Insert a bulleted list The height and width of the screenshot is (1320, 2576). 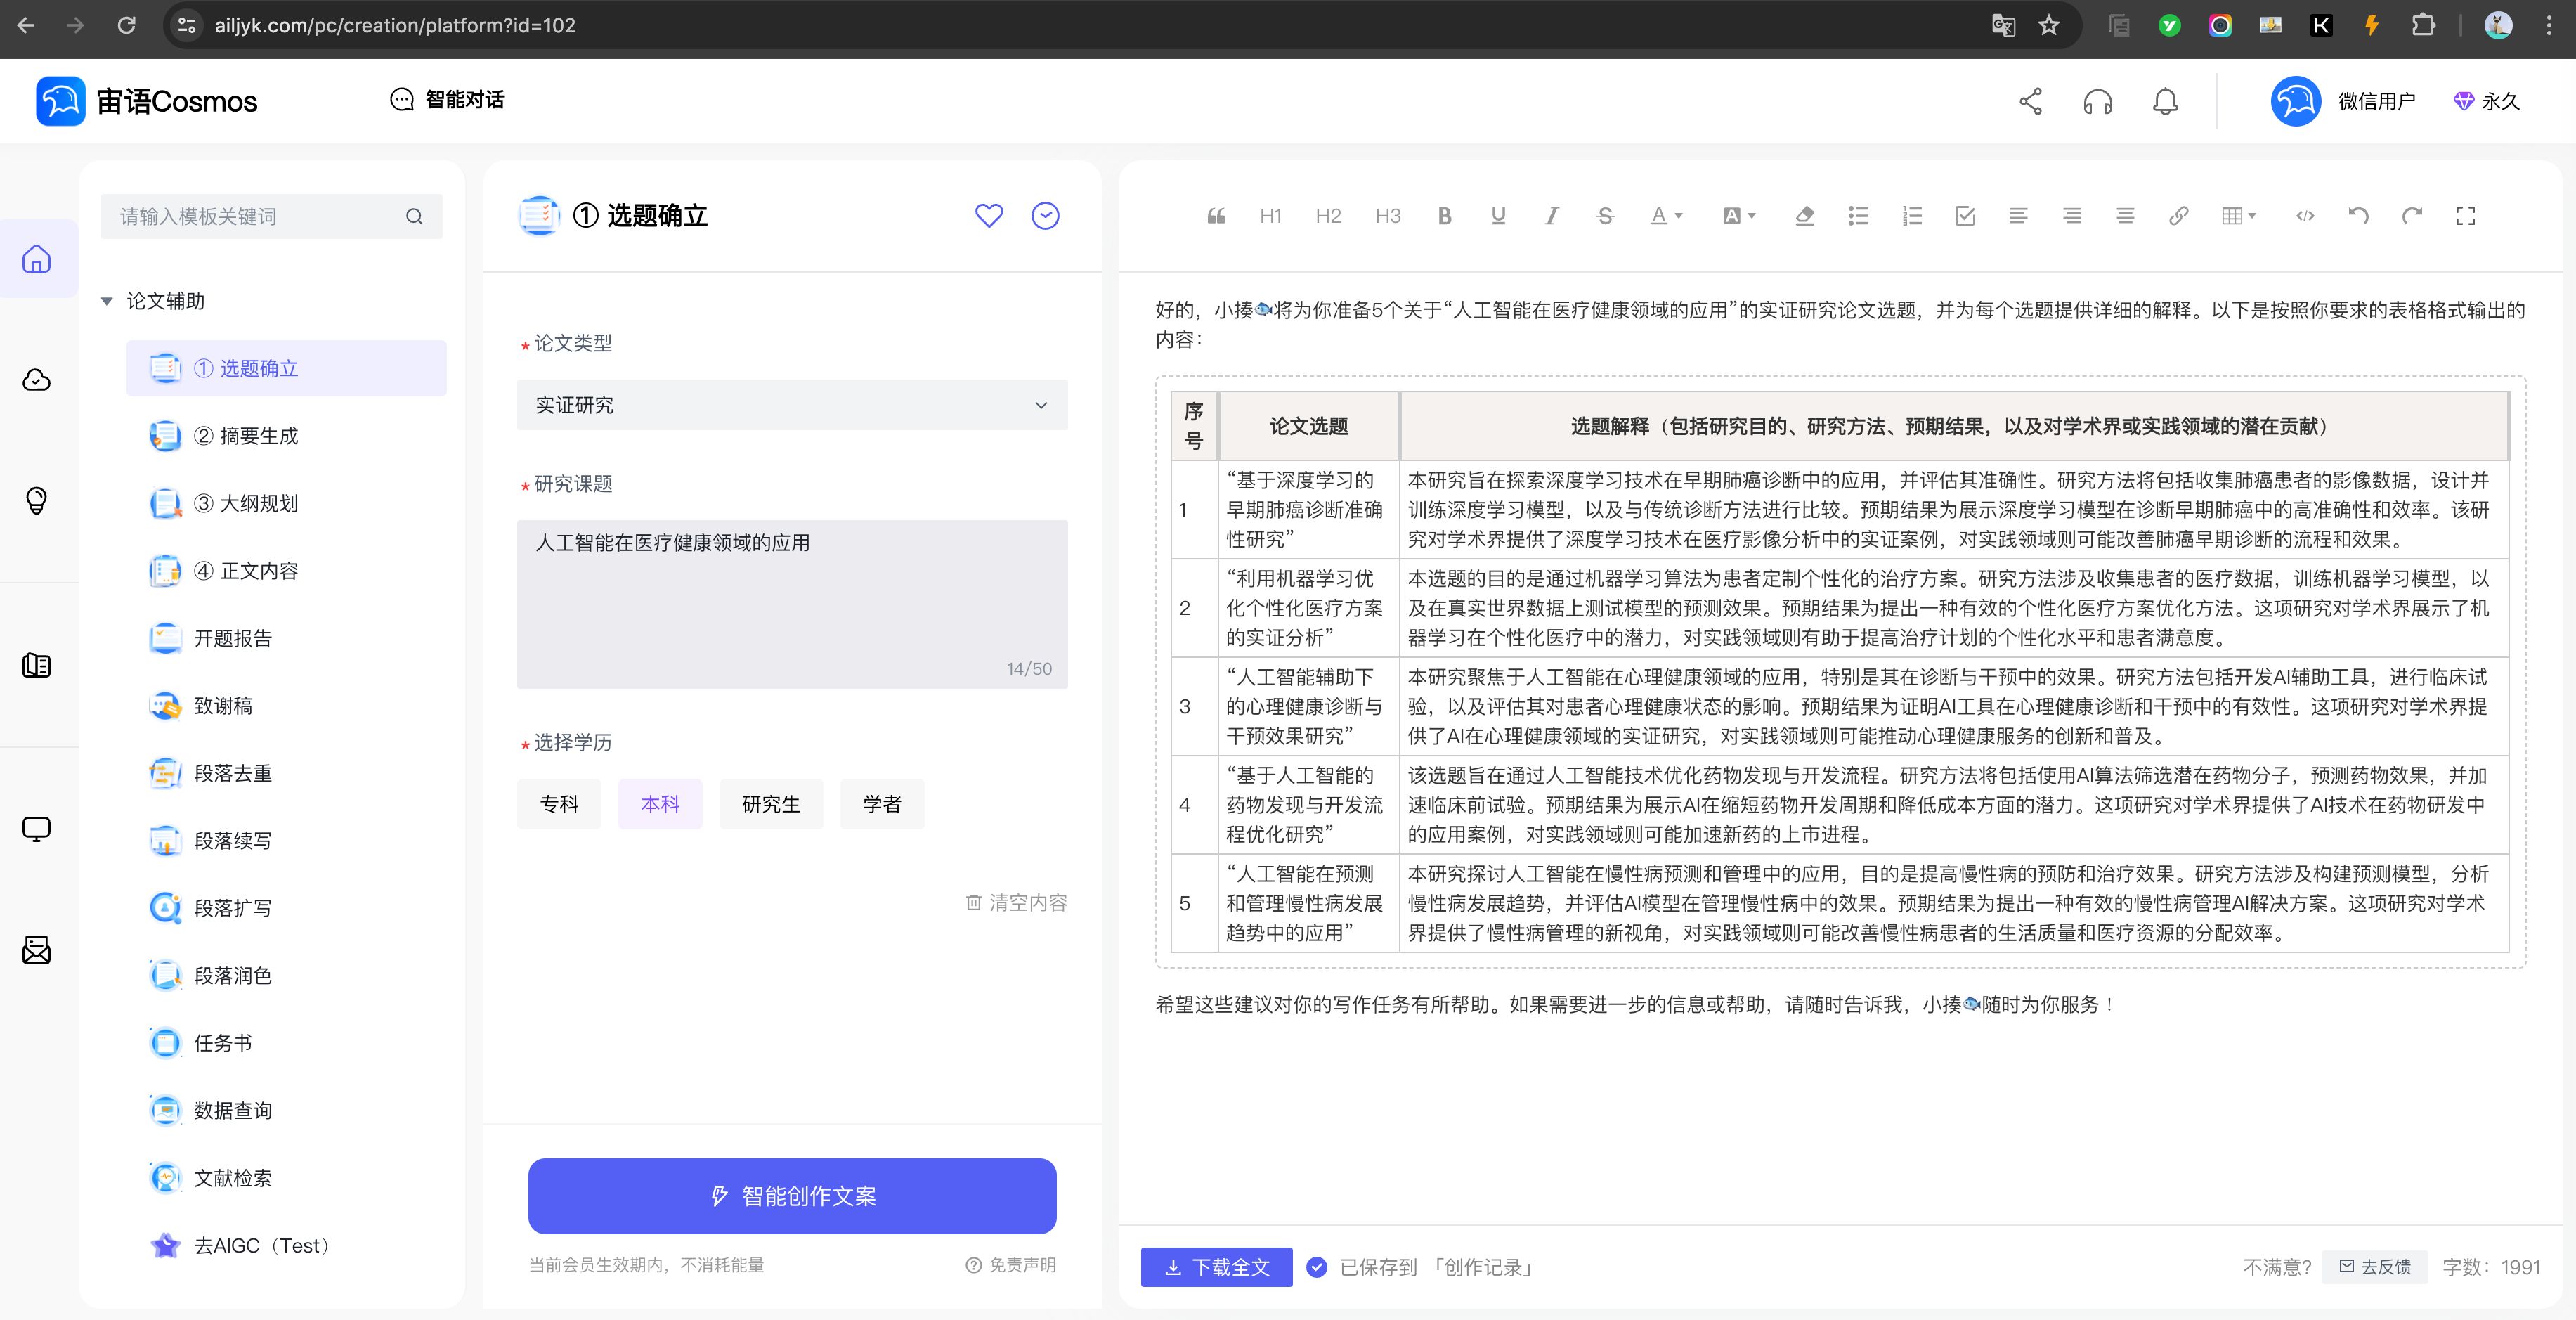[x=1858, y=216]
